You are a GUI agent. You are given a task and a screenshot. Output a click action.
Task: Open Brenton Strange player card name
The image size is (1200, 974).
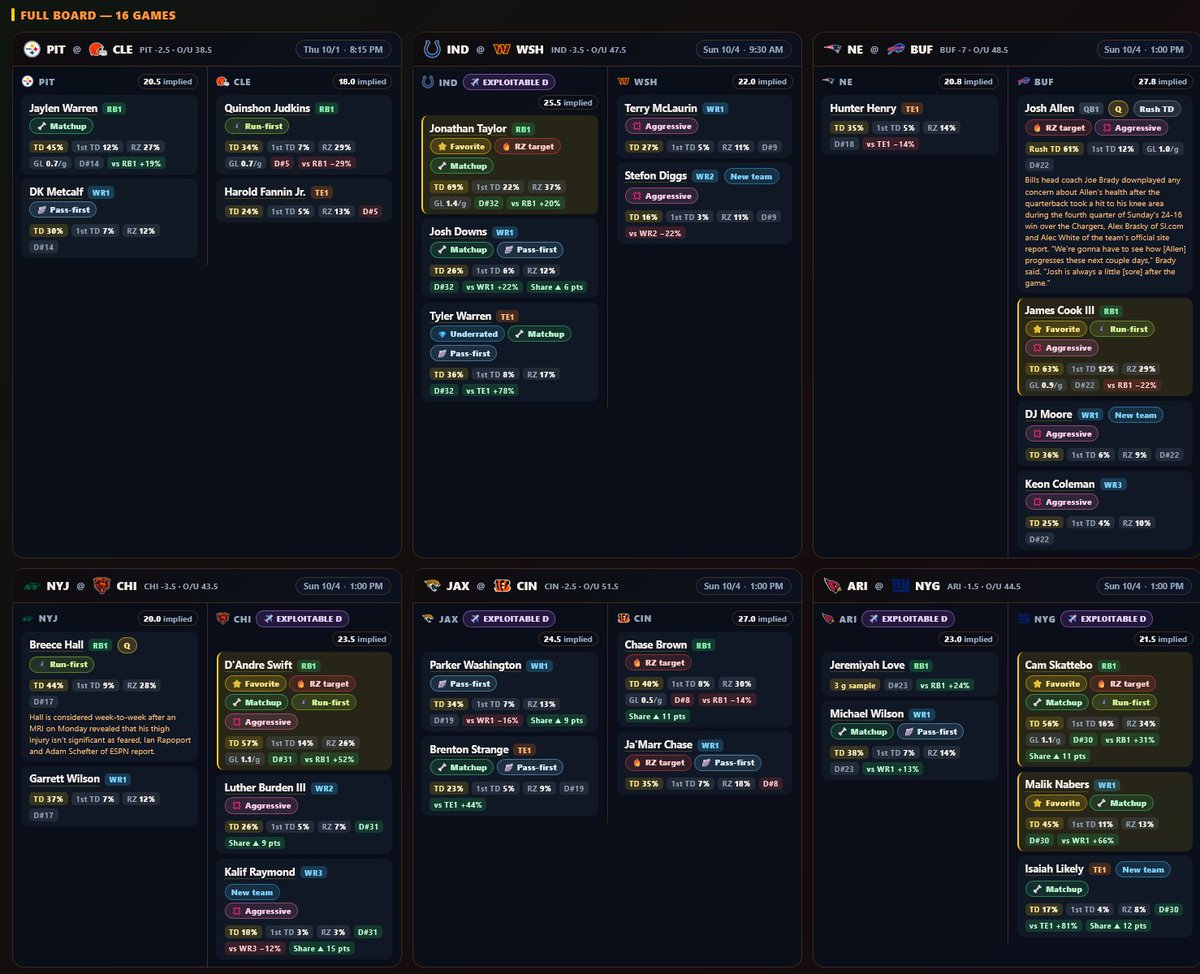point(468,749)
